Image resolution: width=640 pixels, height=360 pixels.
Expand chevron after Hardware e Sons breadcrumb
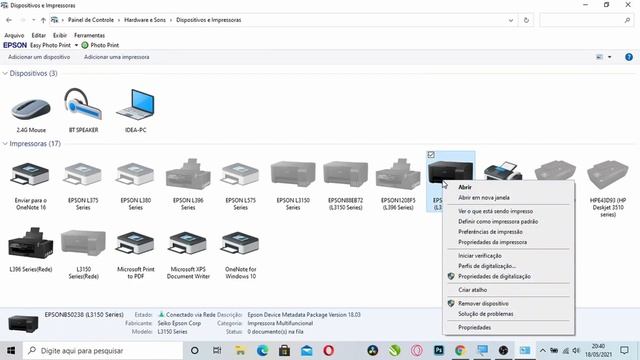click(x=171, y=20)
